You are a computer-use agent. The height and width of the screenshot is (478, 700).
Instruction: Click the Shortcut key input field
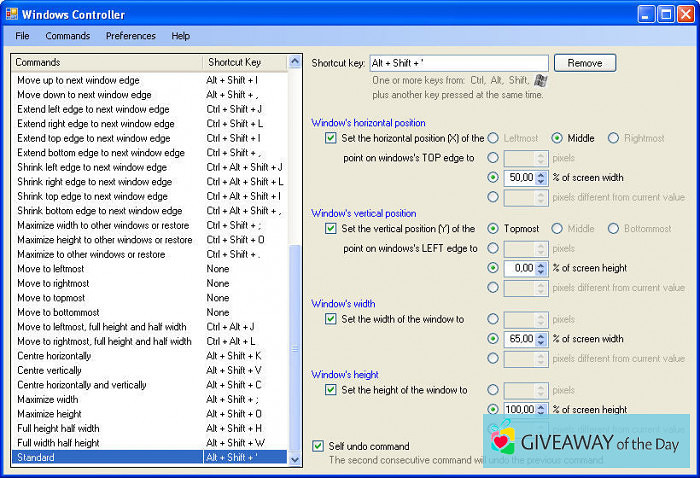click(458, 63)
